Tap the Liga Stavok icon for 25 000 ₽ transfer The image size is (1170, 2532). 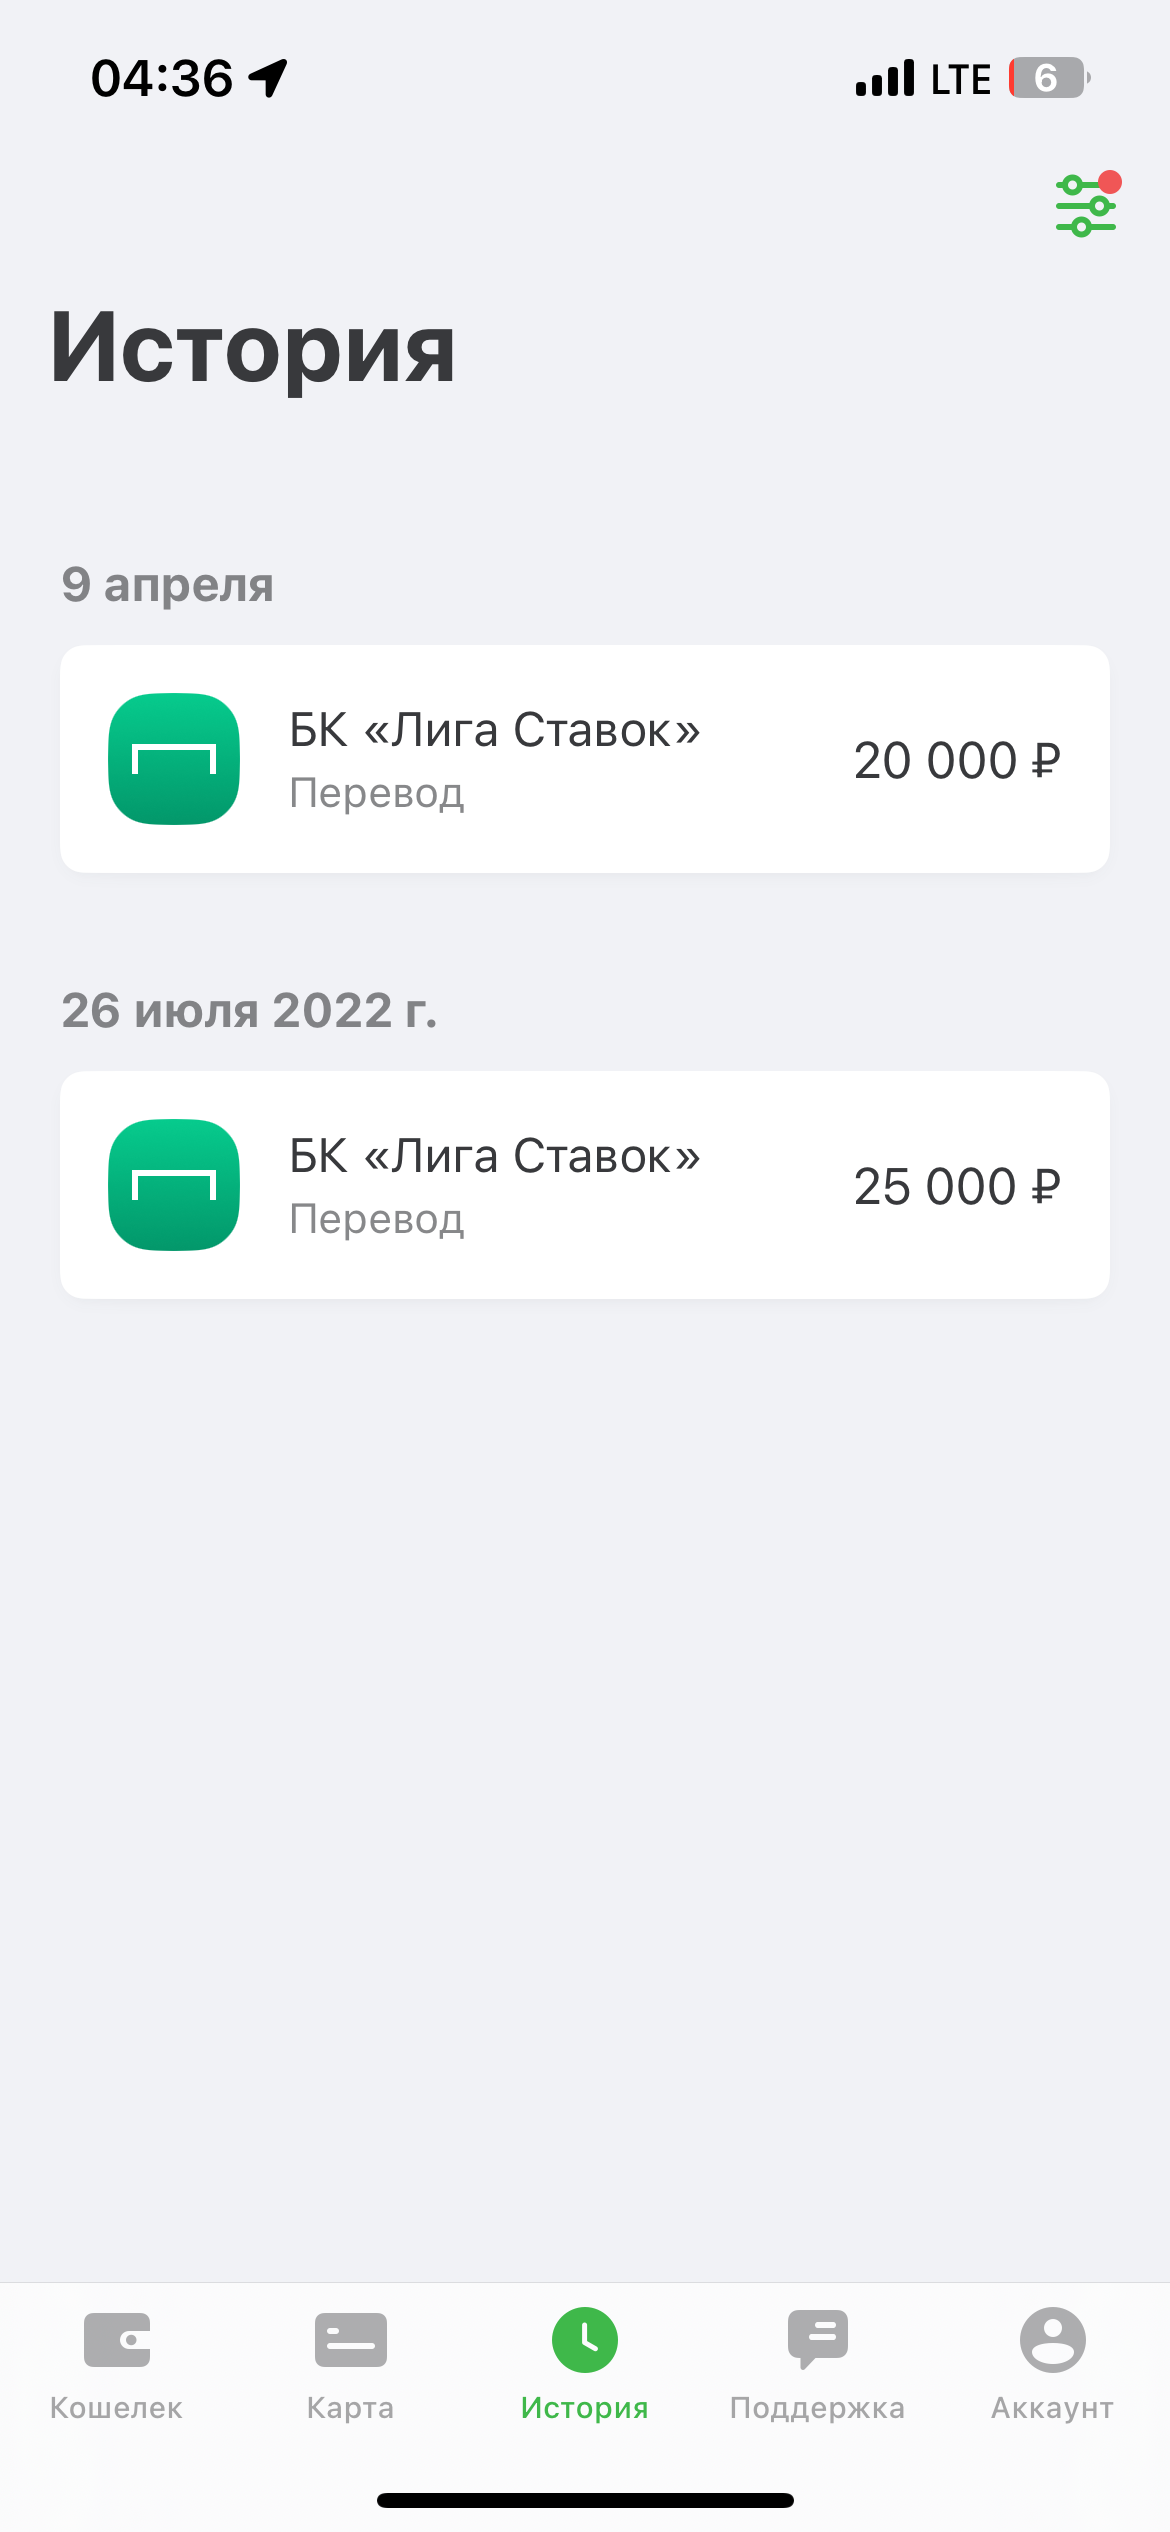pos(174,1185)
